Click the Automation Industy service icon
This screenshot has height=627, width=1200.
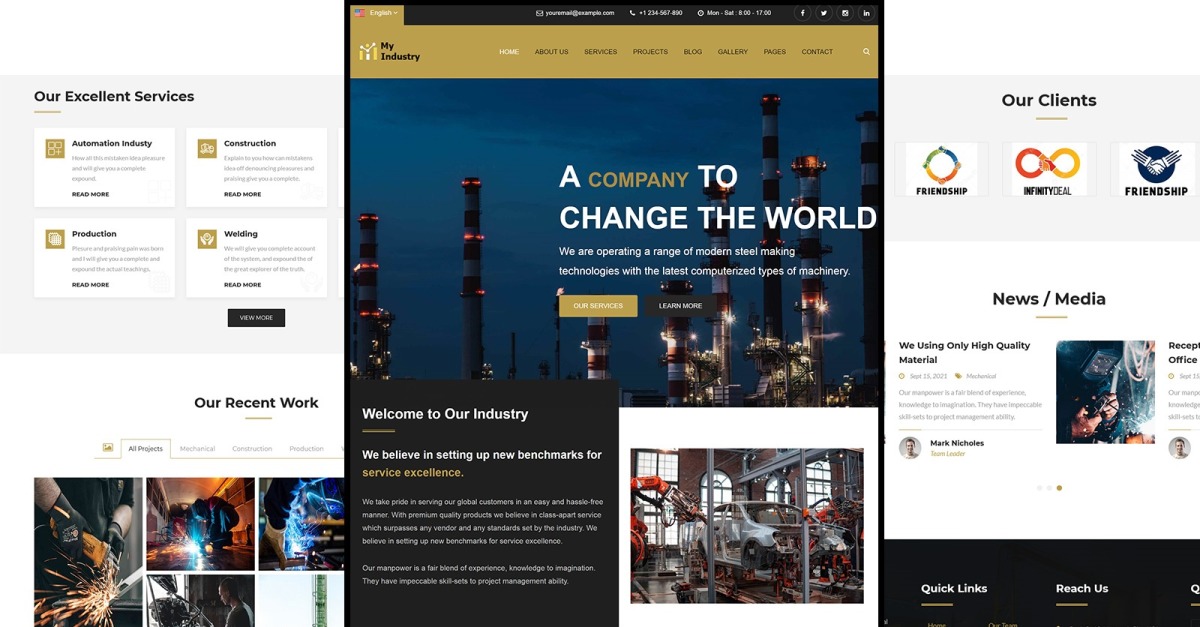(55, 149)
